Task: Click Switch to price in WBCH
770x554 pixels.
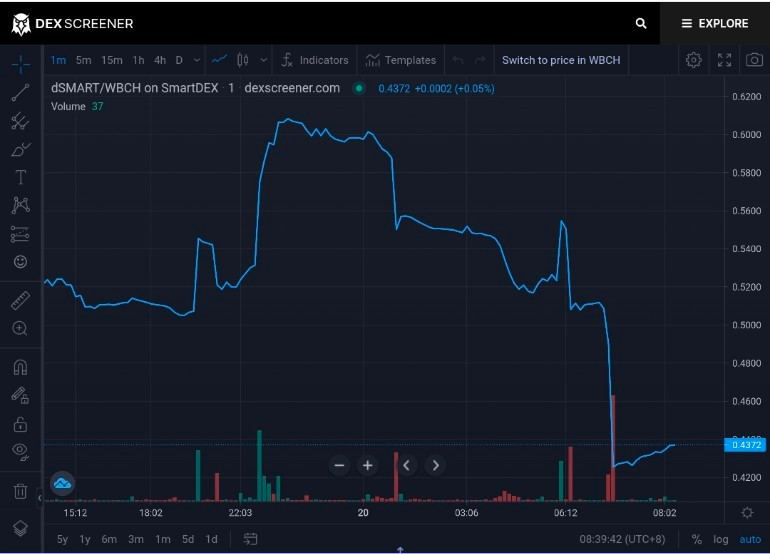Action: [x=561, y=60]
